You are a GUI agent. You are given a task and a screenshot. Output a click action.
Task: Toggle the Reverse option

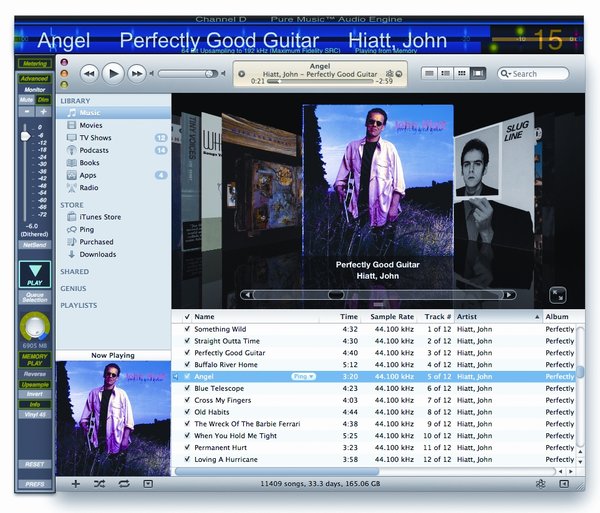(35, 374)
